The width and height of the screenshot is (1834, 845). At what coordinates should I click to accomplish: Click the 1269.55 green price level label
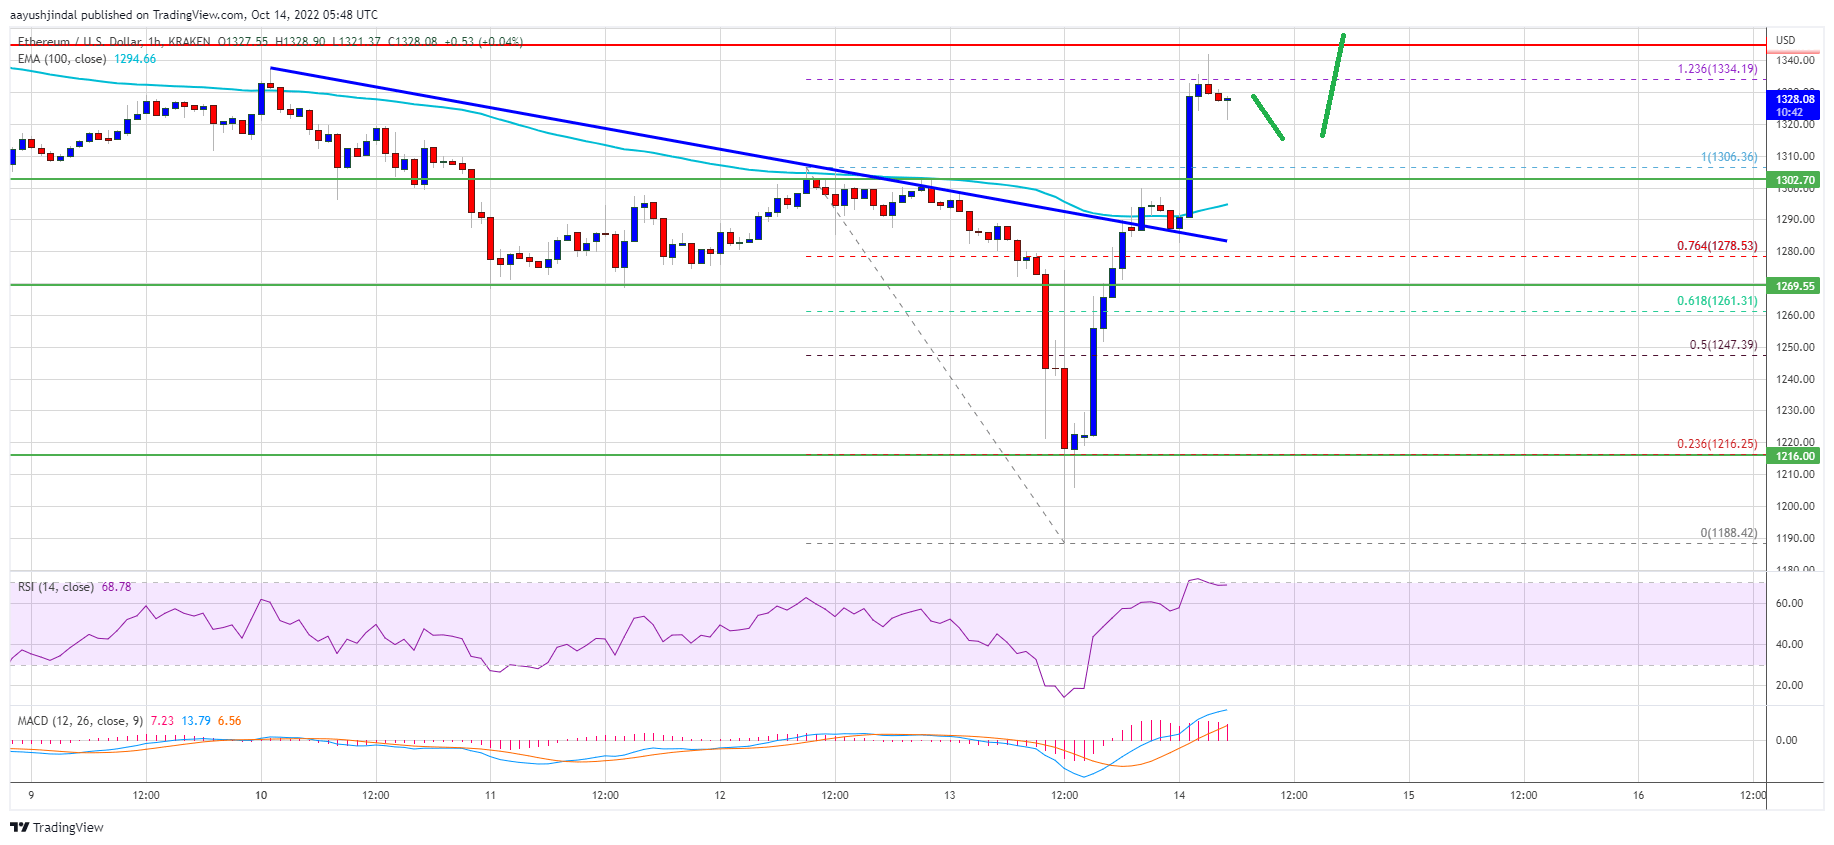(x=1795, y=286)
